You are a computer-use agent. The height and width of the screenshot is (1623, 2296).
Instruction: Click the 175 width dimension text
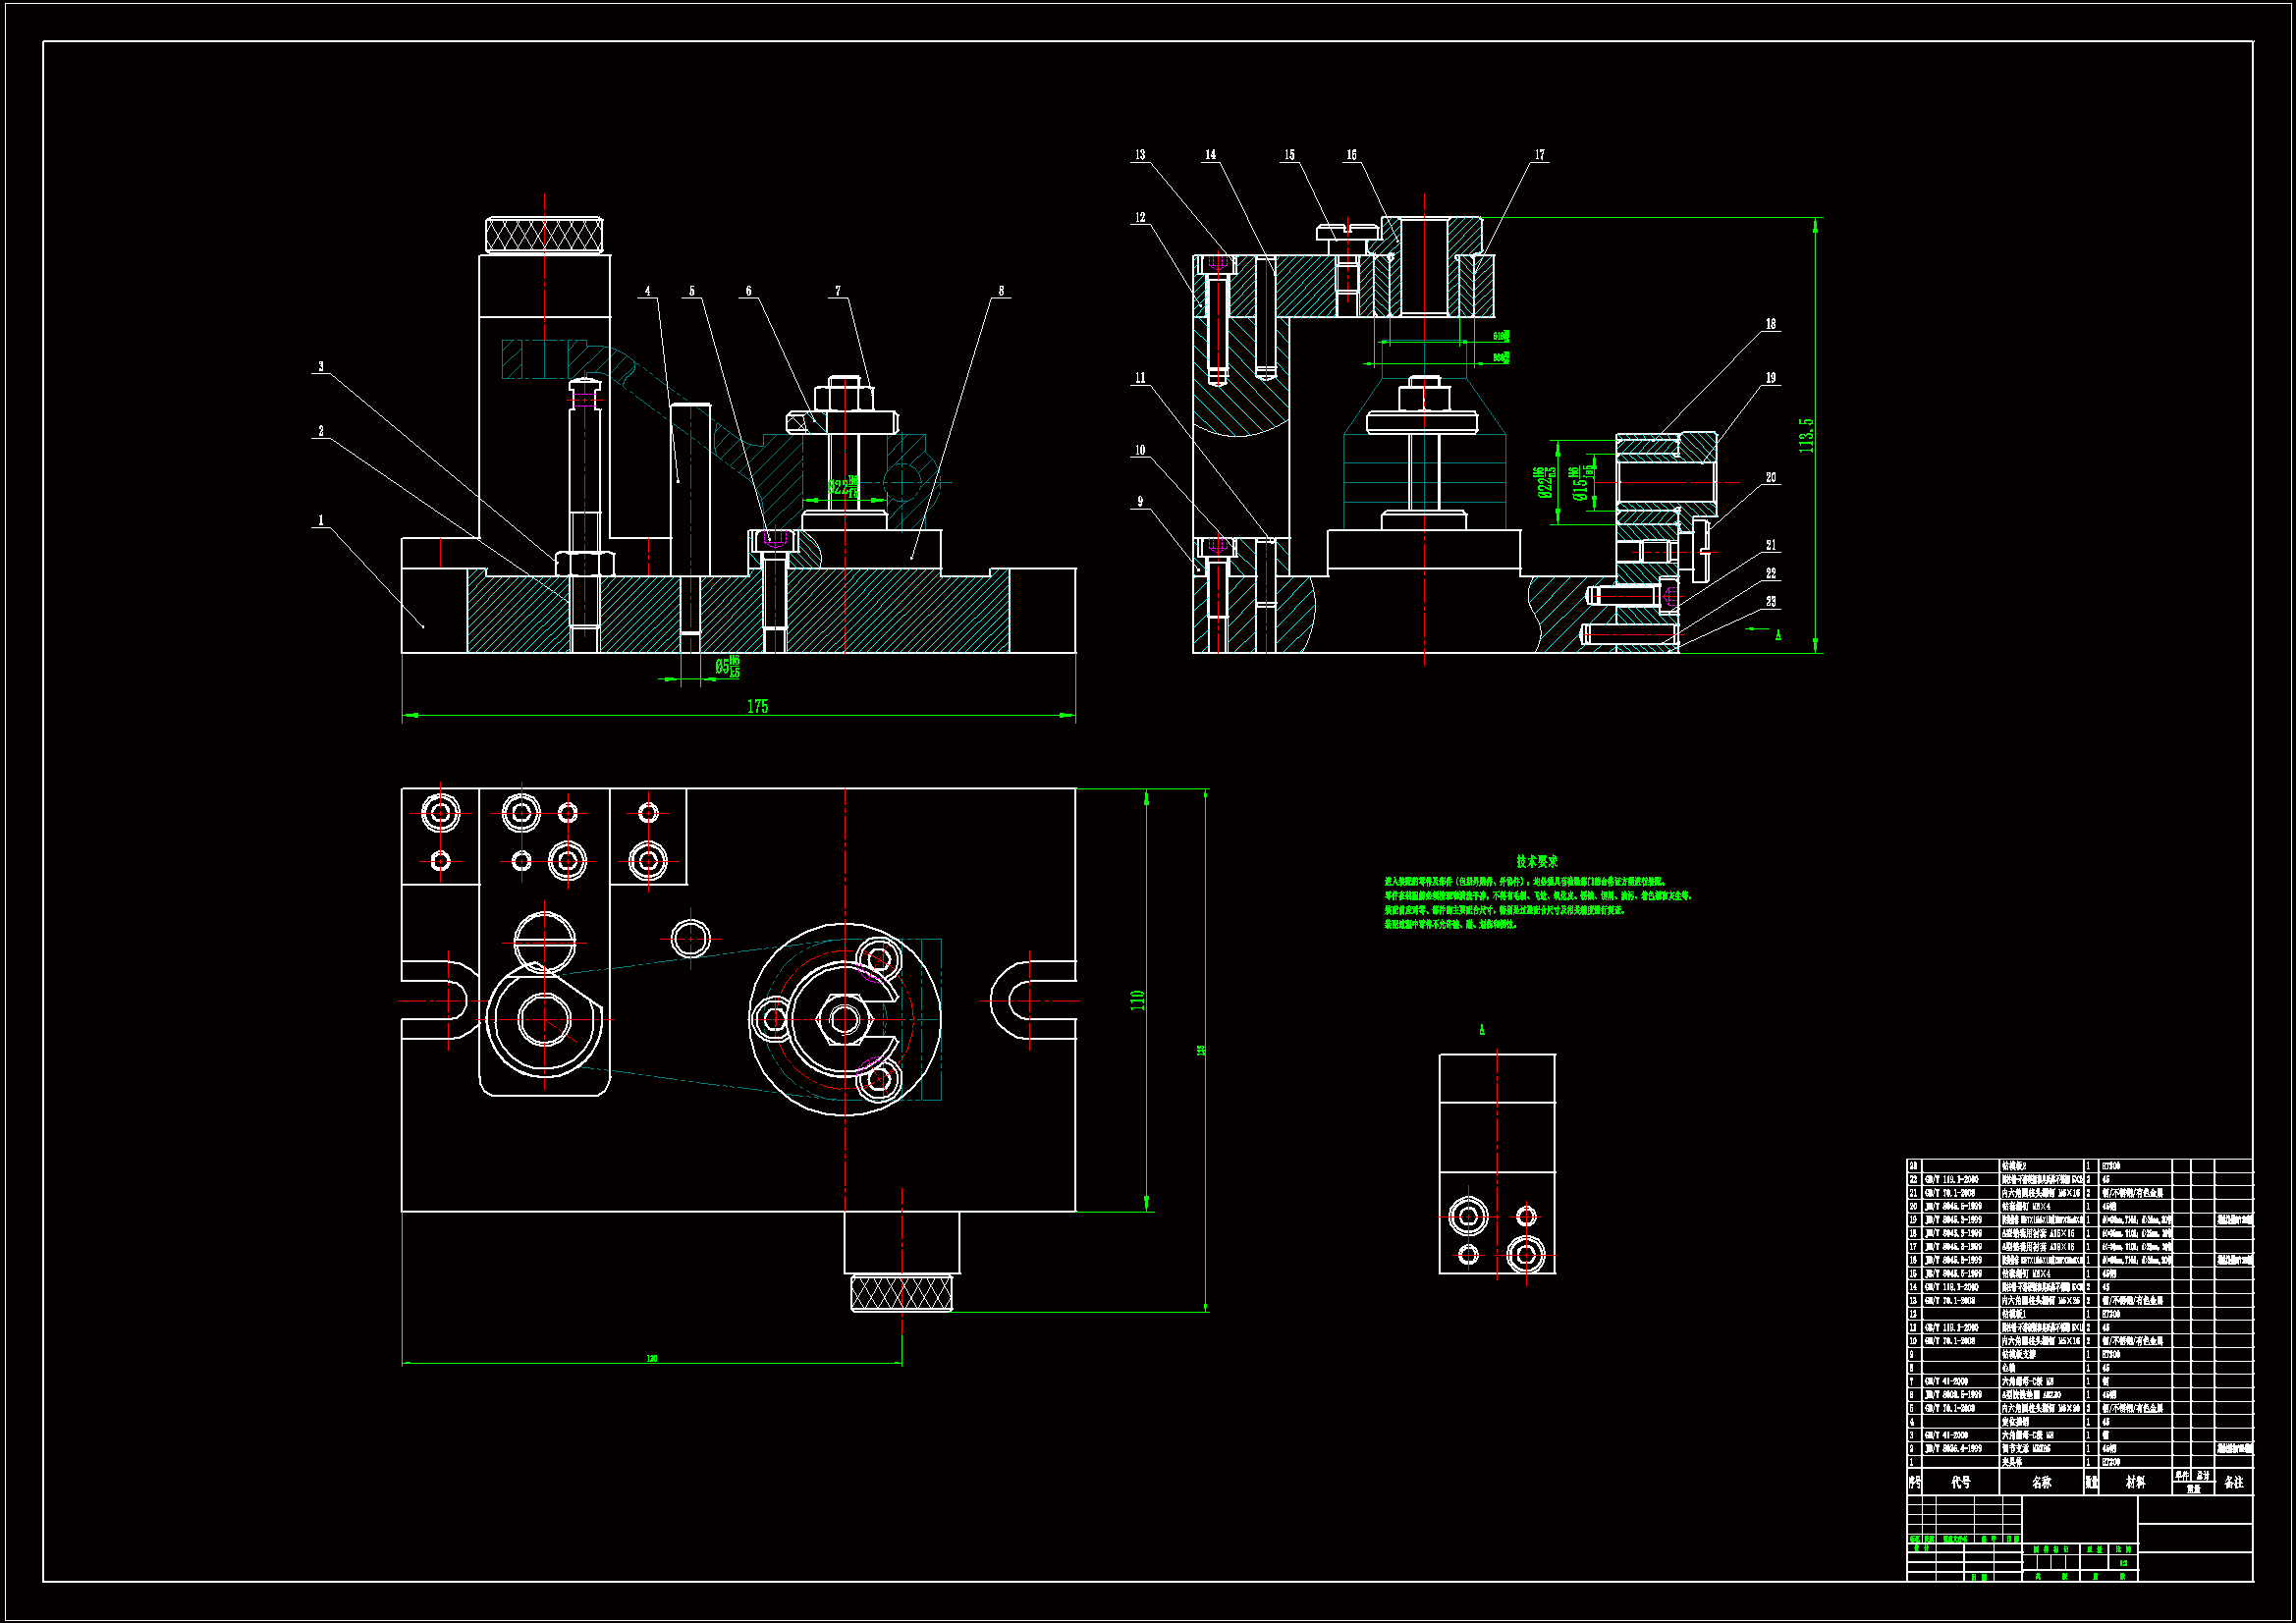coord(757,707)
